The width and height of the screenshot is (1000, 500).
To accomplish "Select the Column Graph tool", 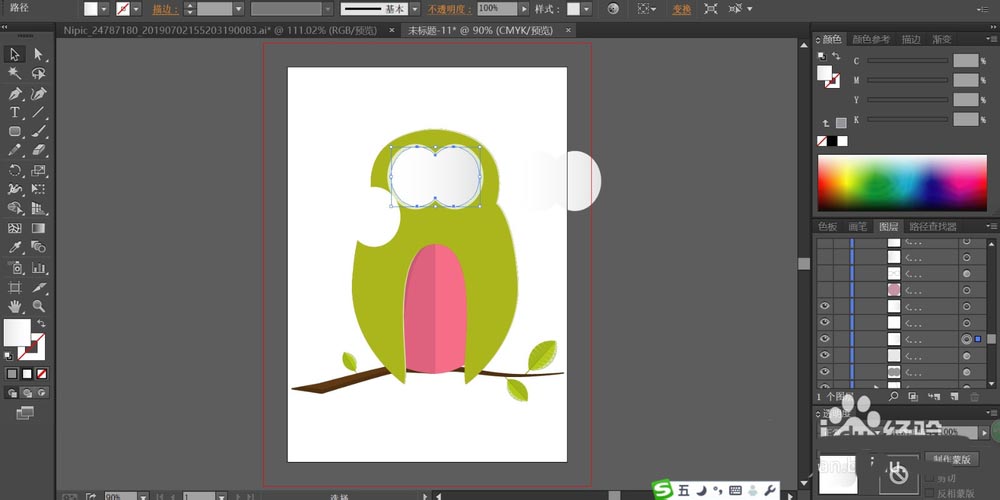I will pos(38,267).
